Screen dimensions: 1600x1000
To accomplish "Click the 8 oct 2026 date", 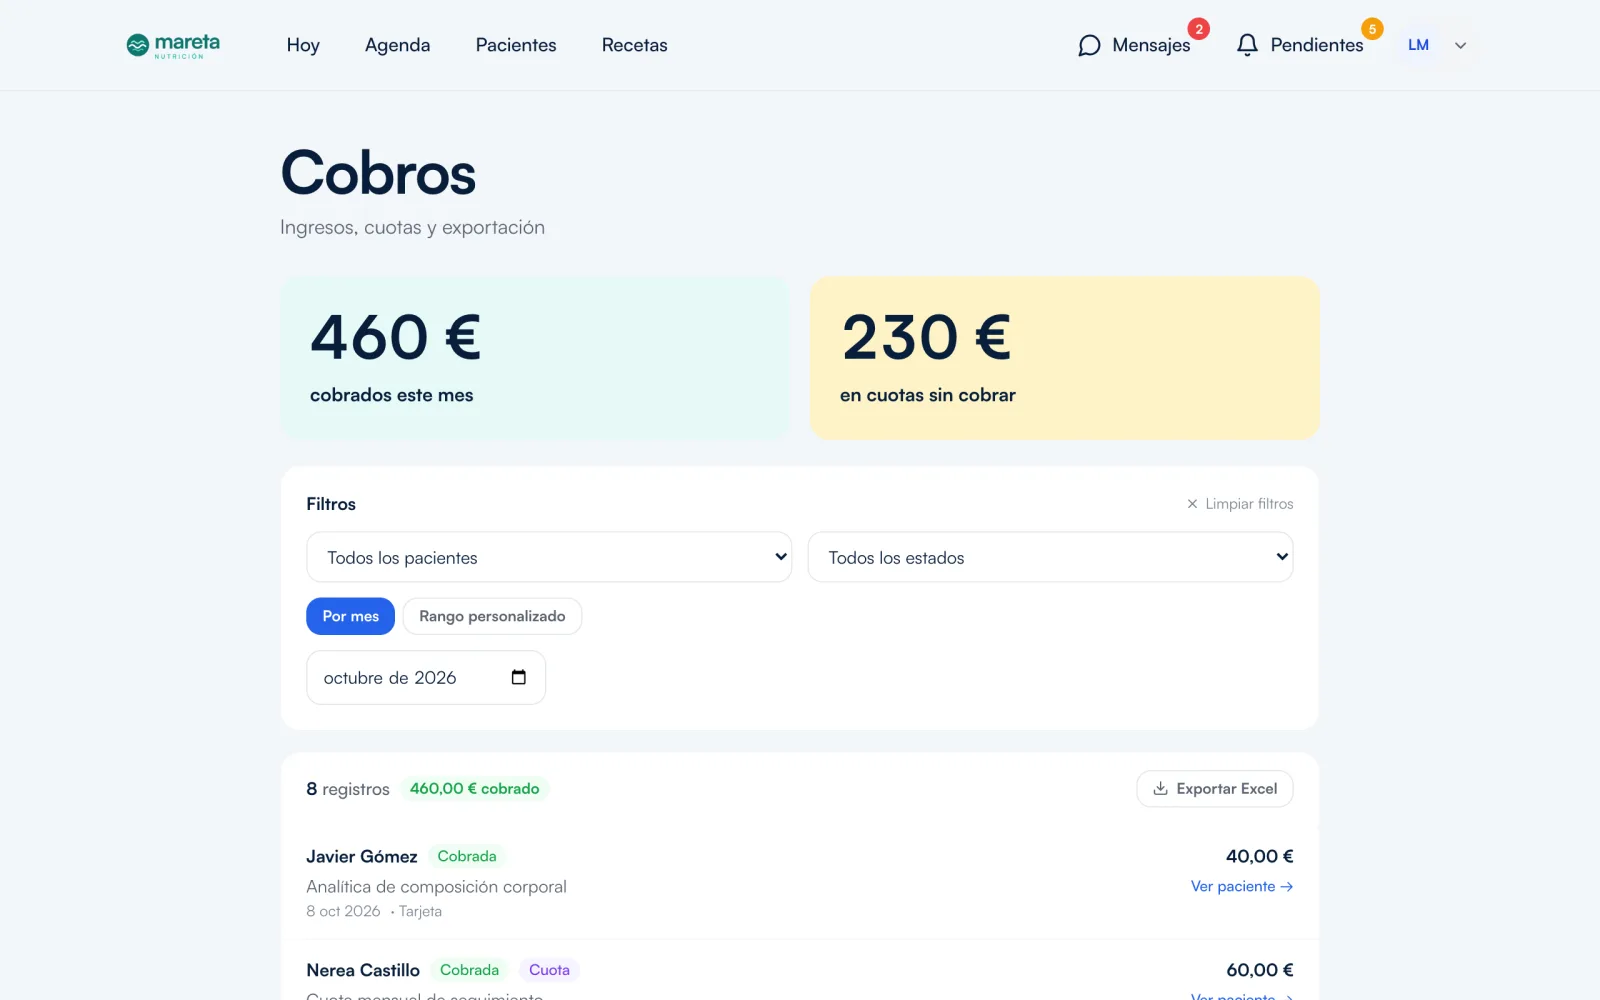I will tap(343, 912).
